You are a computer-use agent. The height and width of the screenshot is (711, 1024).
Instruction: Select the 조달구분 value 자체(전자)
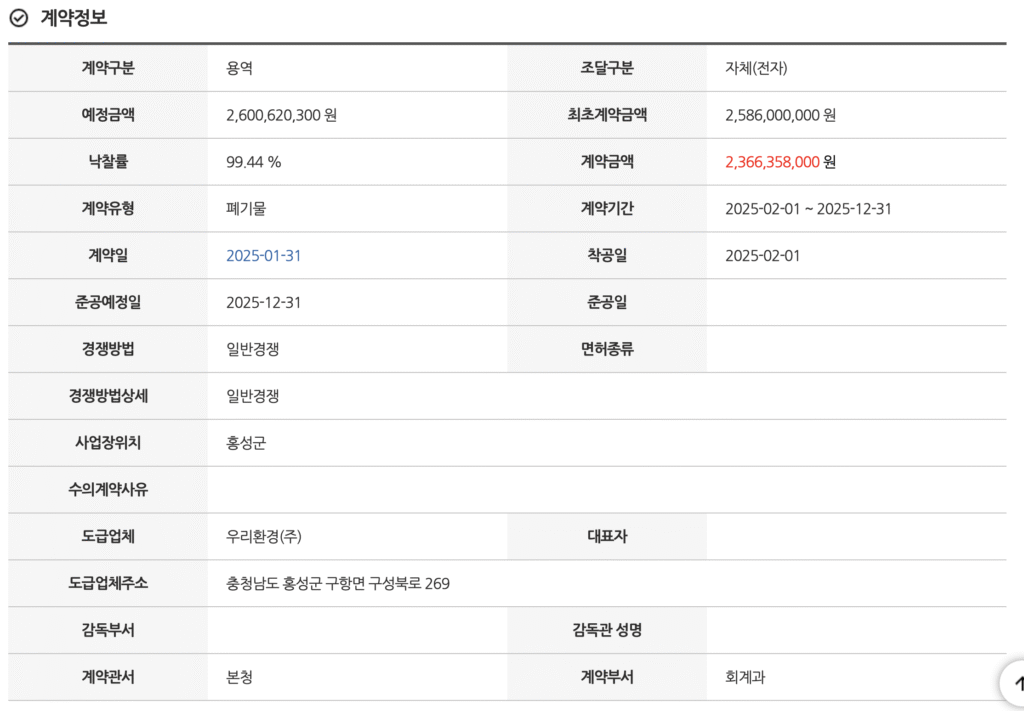tap(763, 68)
